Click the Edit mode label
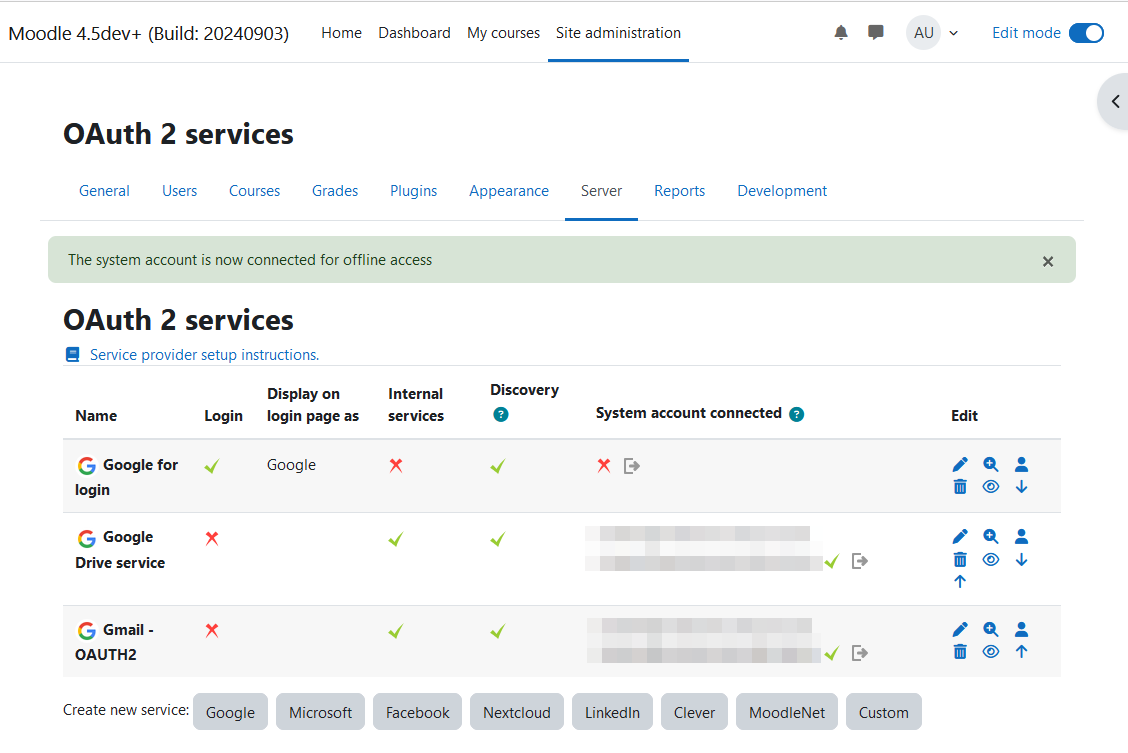 click(x=1026, y=33)
